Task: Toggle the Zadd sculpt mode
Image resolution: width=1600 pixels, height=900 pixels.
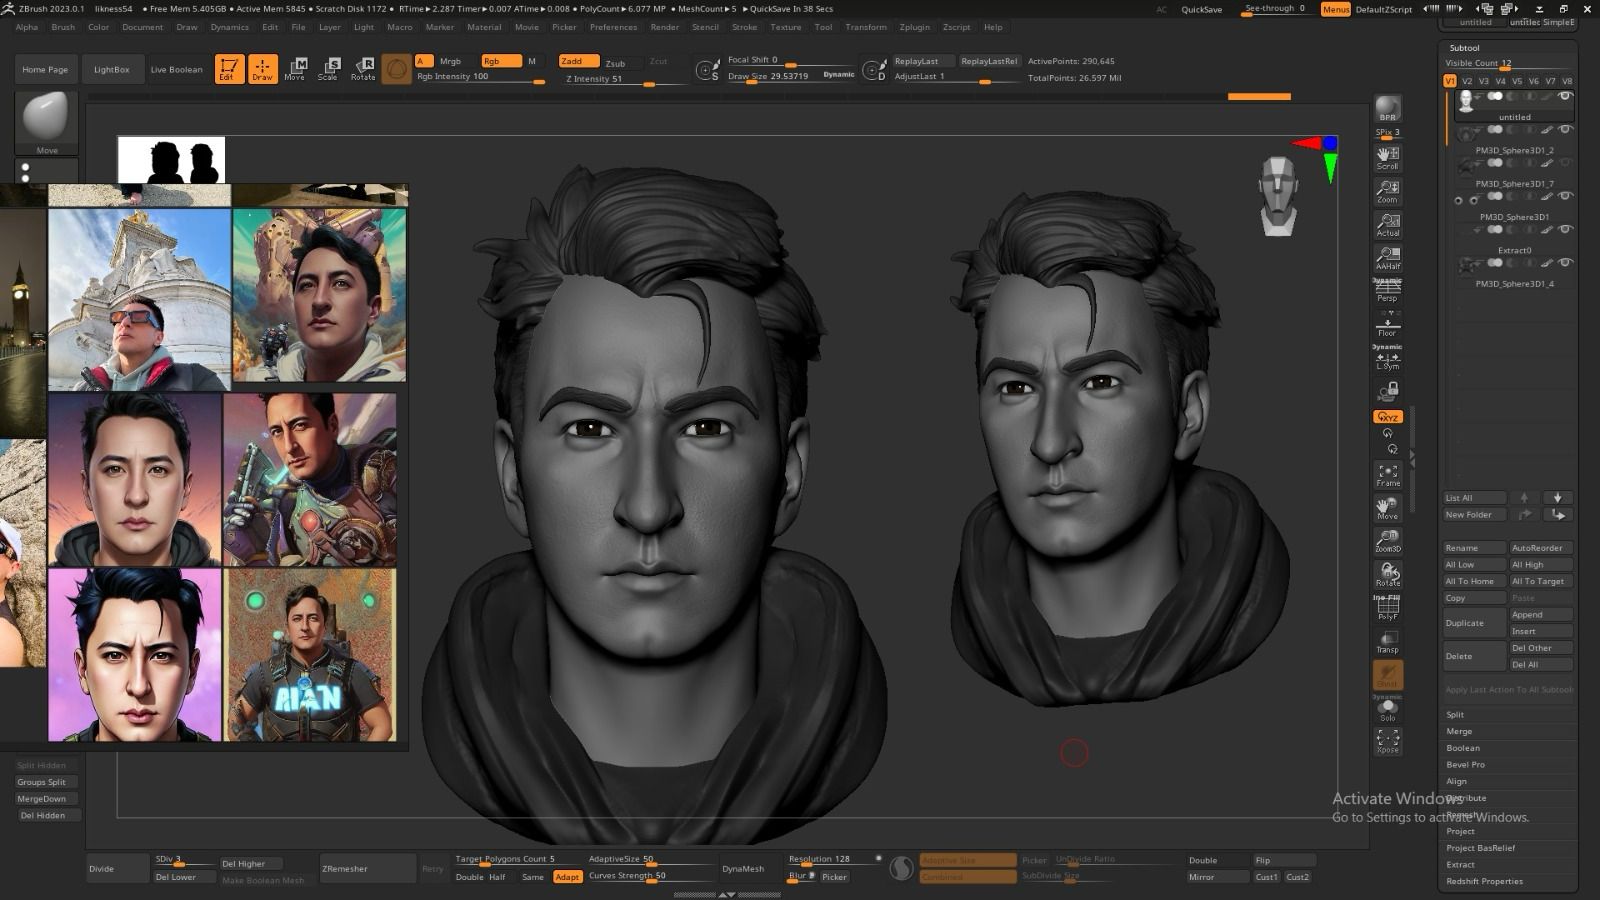Action: (579, 61)
